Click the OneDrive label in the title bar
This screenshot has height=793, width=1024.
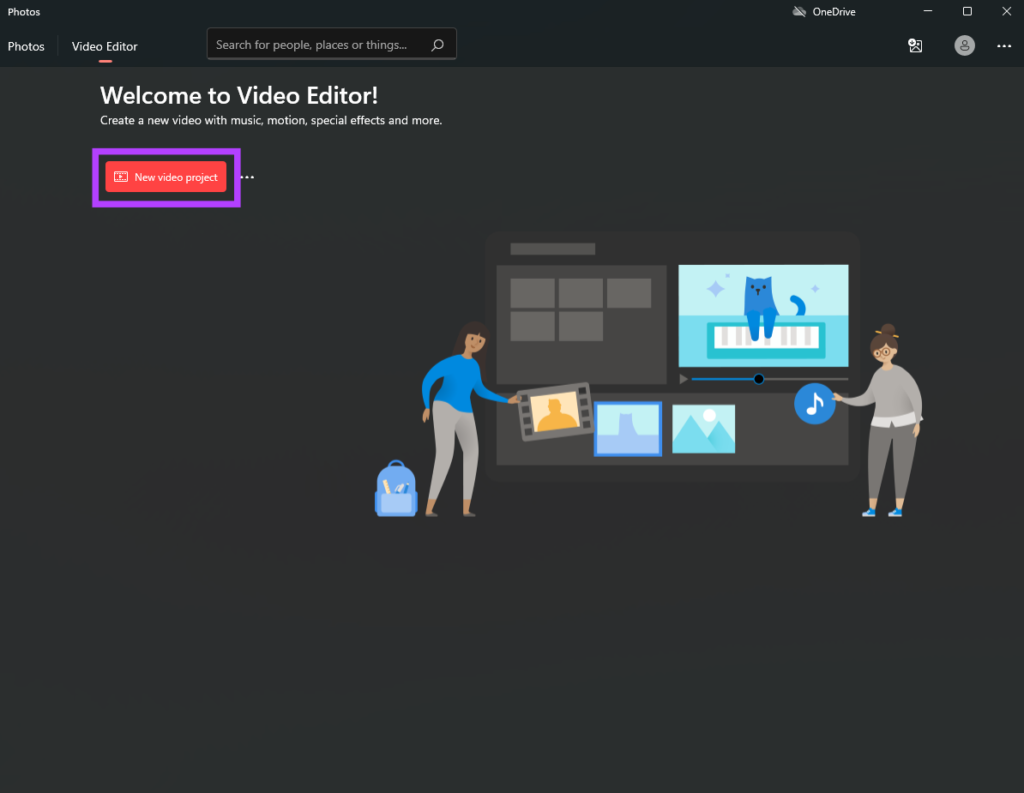point(833,11)
